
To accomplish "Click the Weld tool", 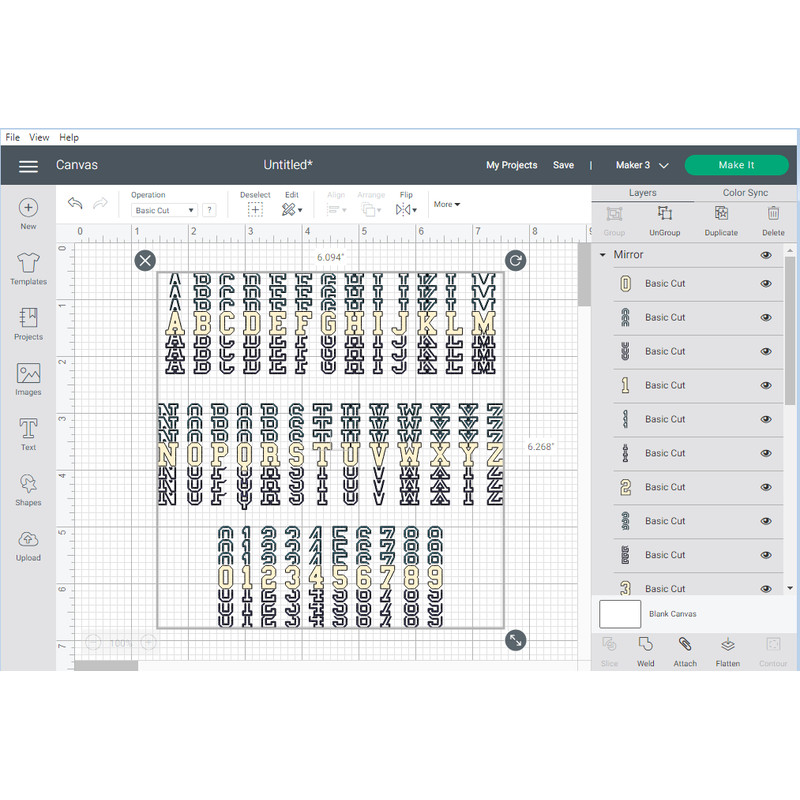I will coord(646,650).
